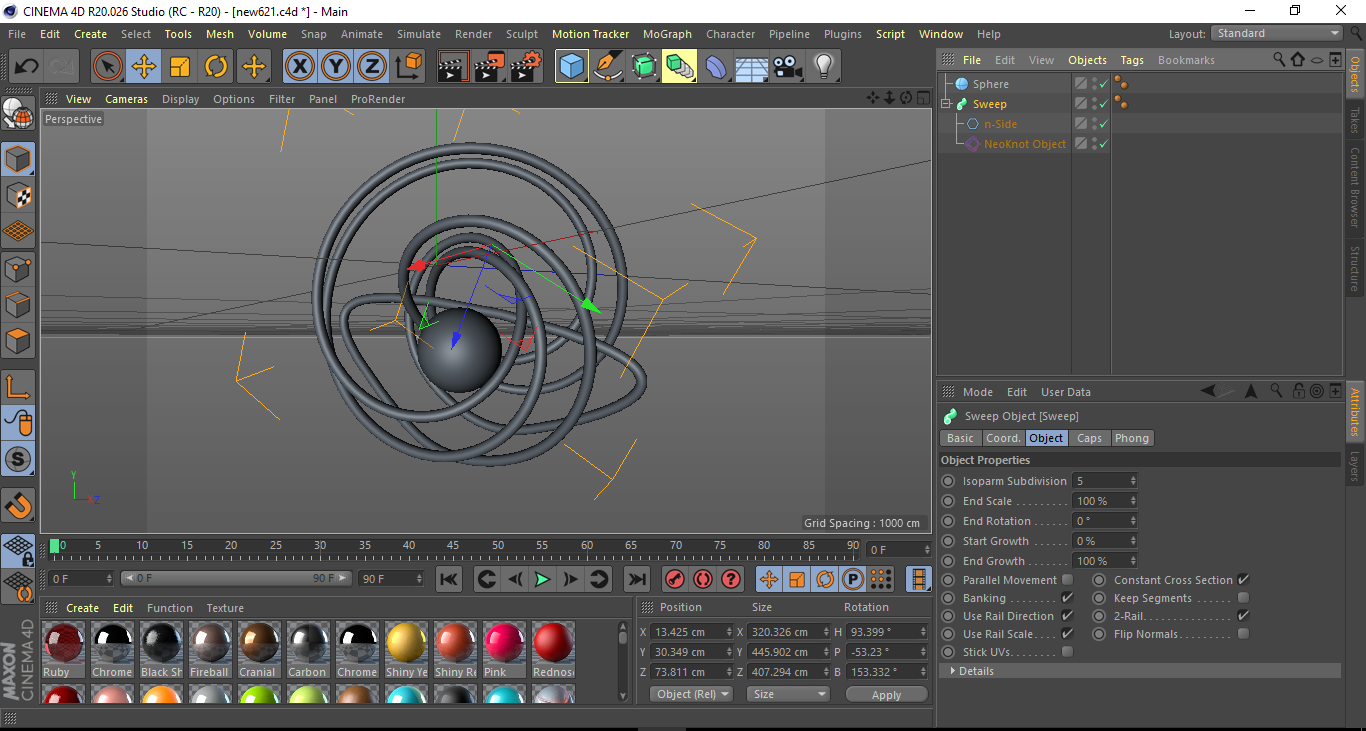
Task: Toggle Y axis lock
Action: coord(335,67)
